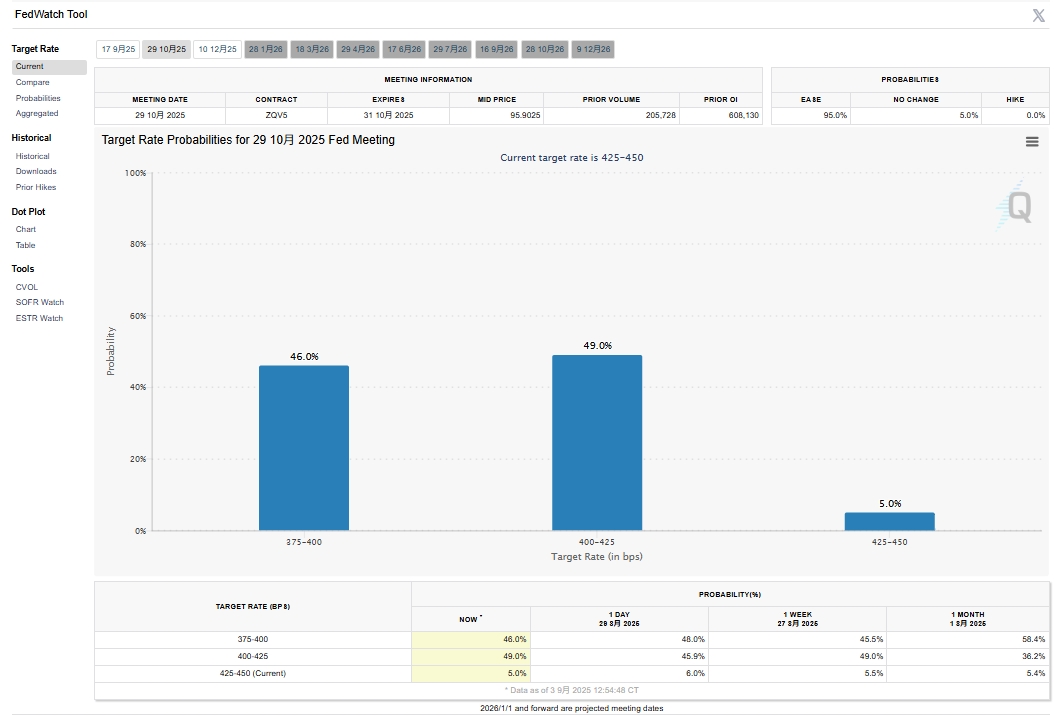Image resolution: width=1054 pixels, height=717 pixels.
Task: Click the 375-400 row label in the table
Action: 253,640
